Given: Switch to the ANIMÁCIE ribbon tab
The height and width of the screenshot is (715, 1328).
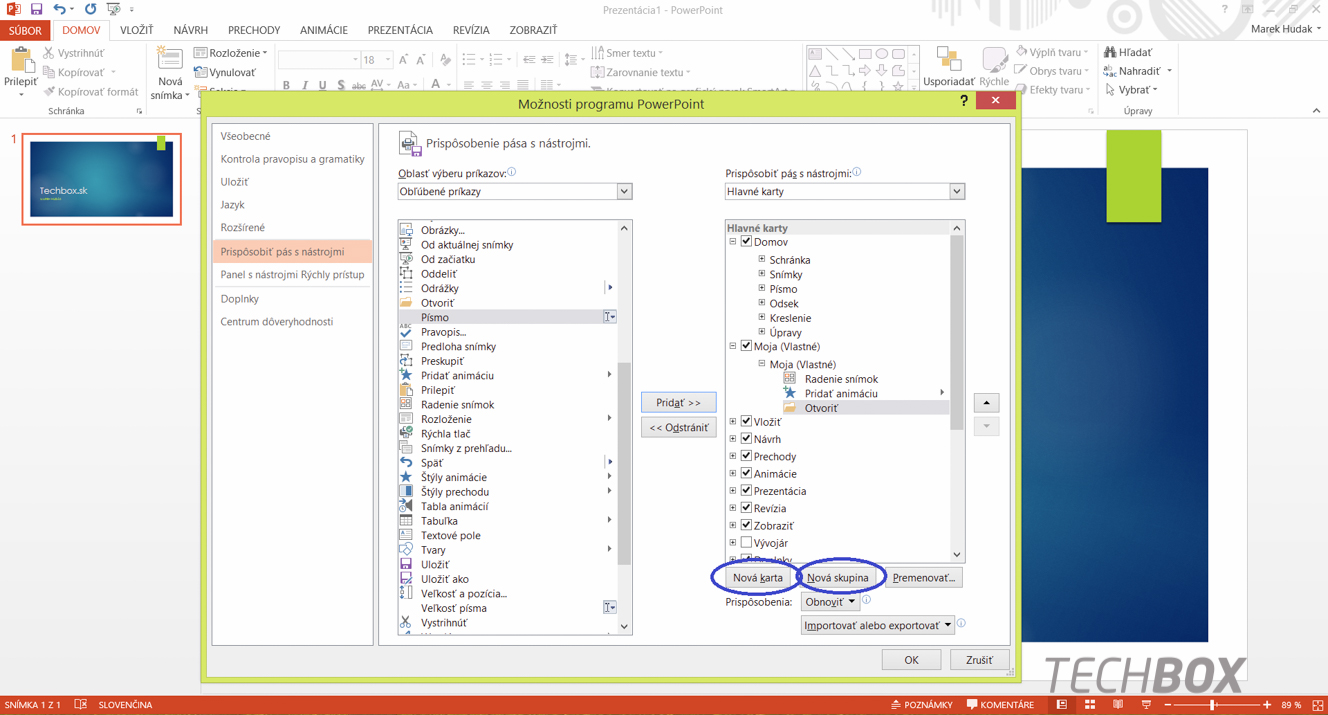Looking at the screenshot, I should point(324,30).
